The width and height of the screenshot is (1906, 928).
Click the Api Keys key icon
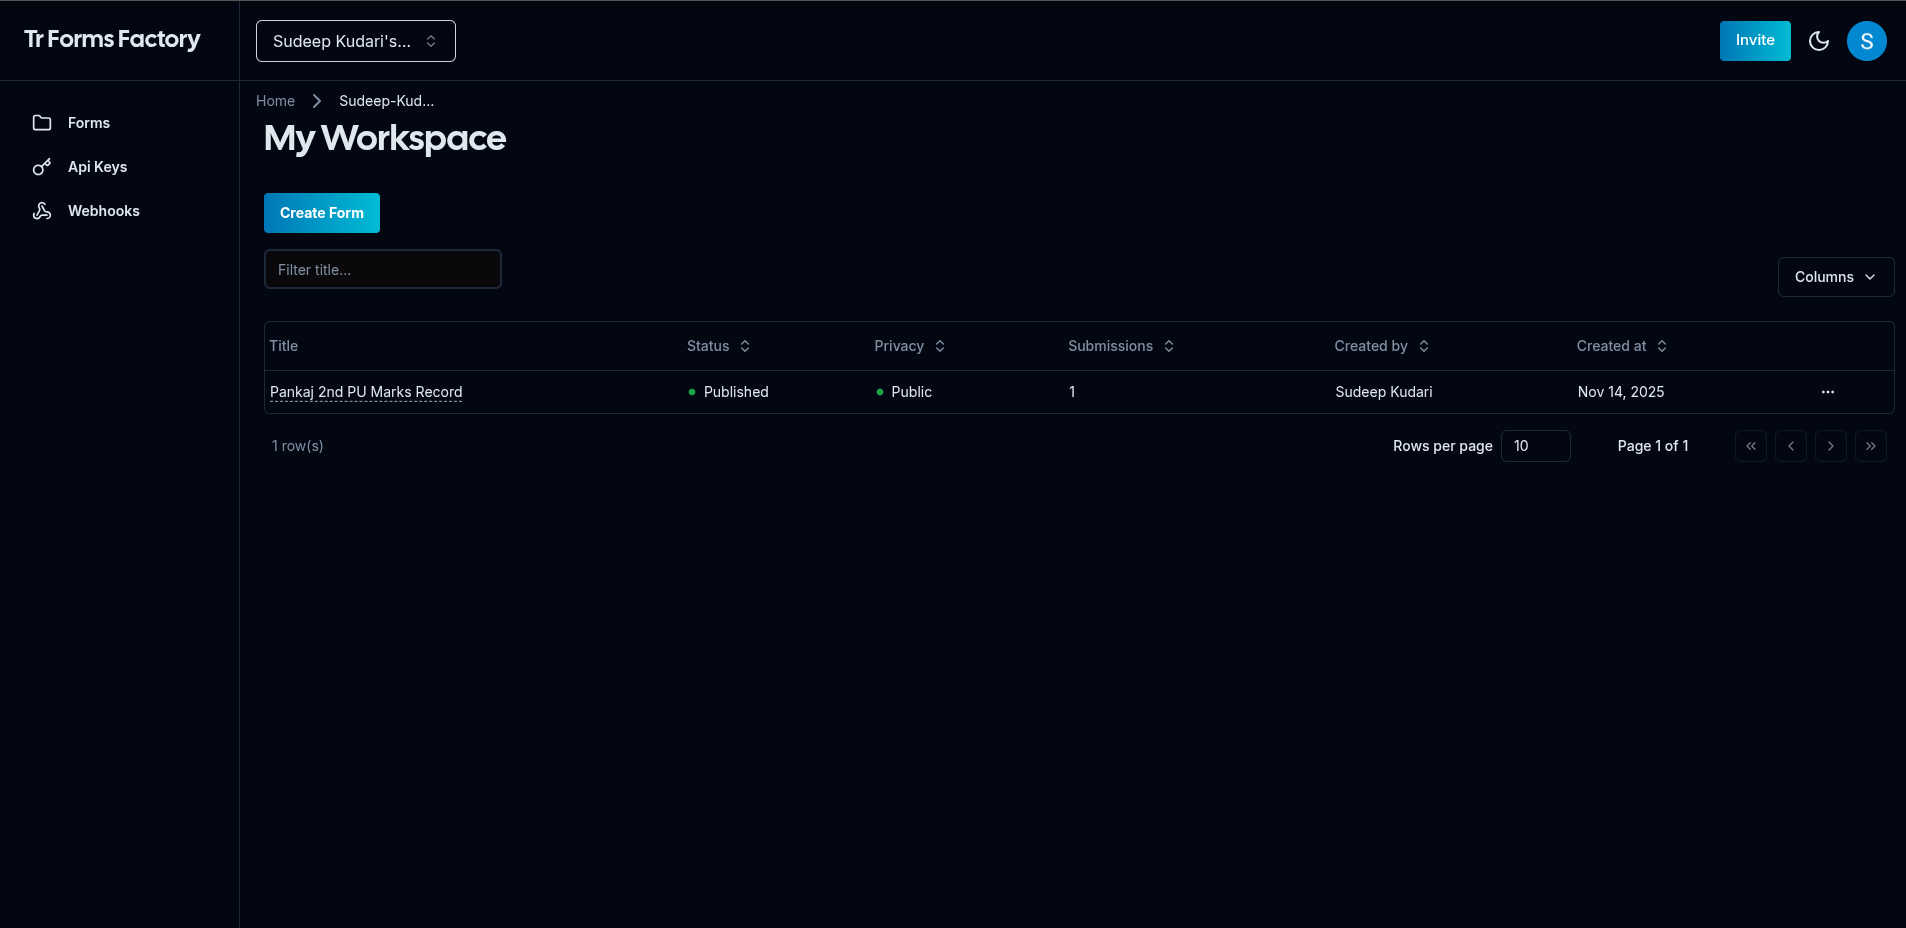42,167
